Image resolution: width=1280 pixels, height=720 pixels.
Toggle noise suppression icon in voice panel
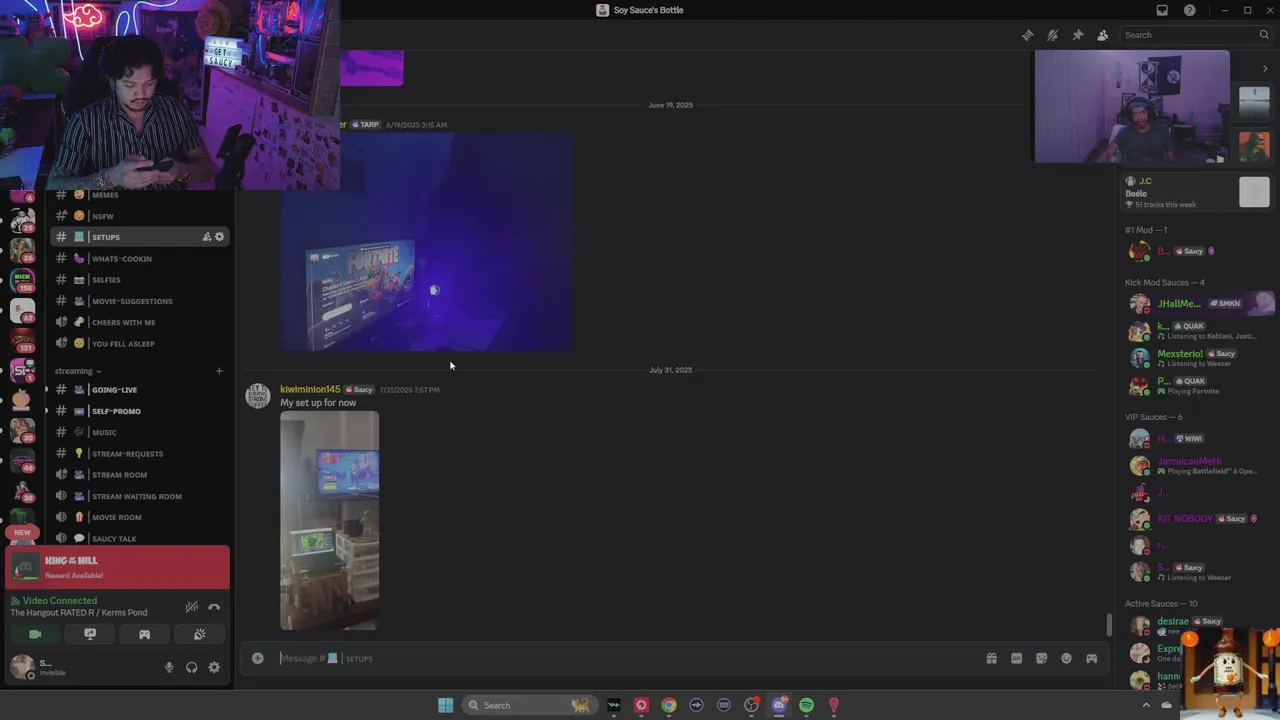pos(192,607)
